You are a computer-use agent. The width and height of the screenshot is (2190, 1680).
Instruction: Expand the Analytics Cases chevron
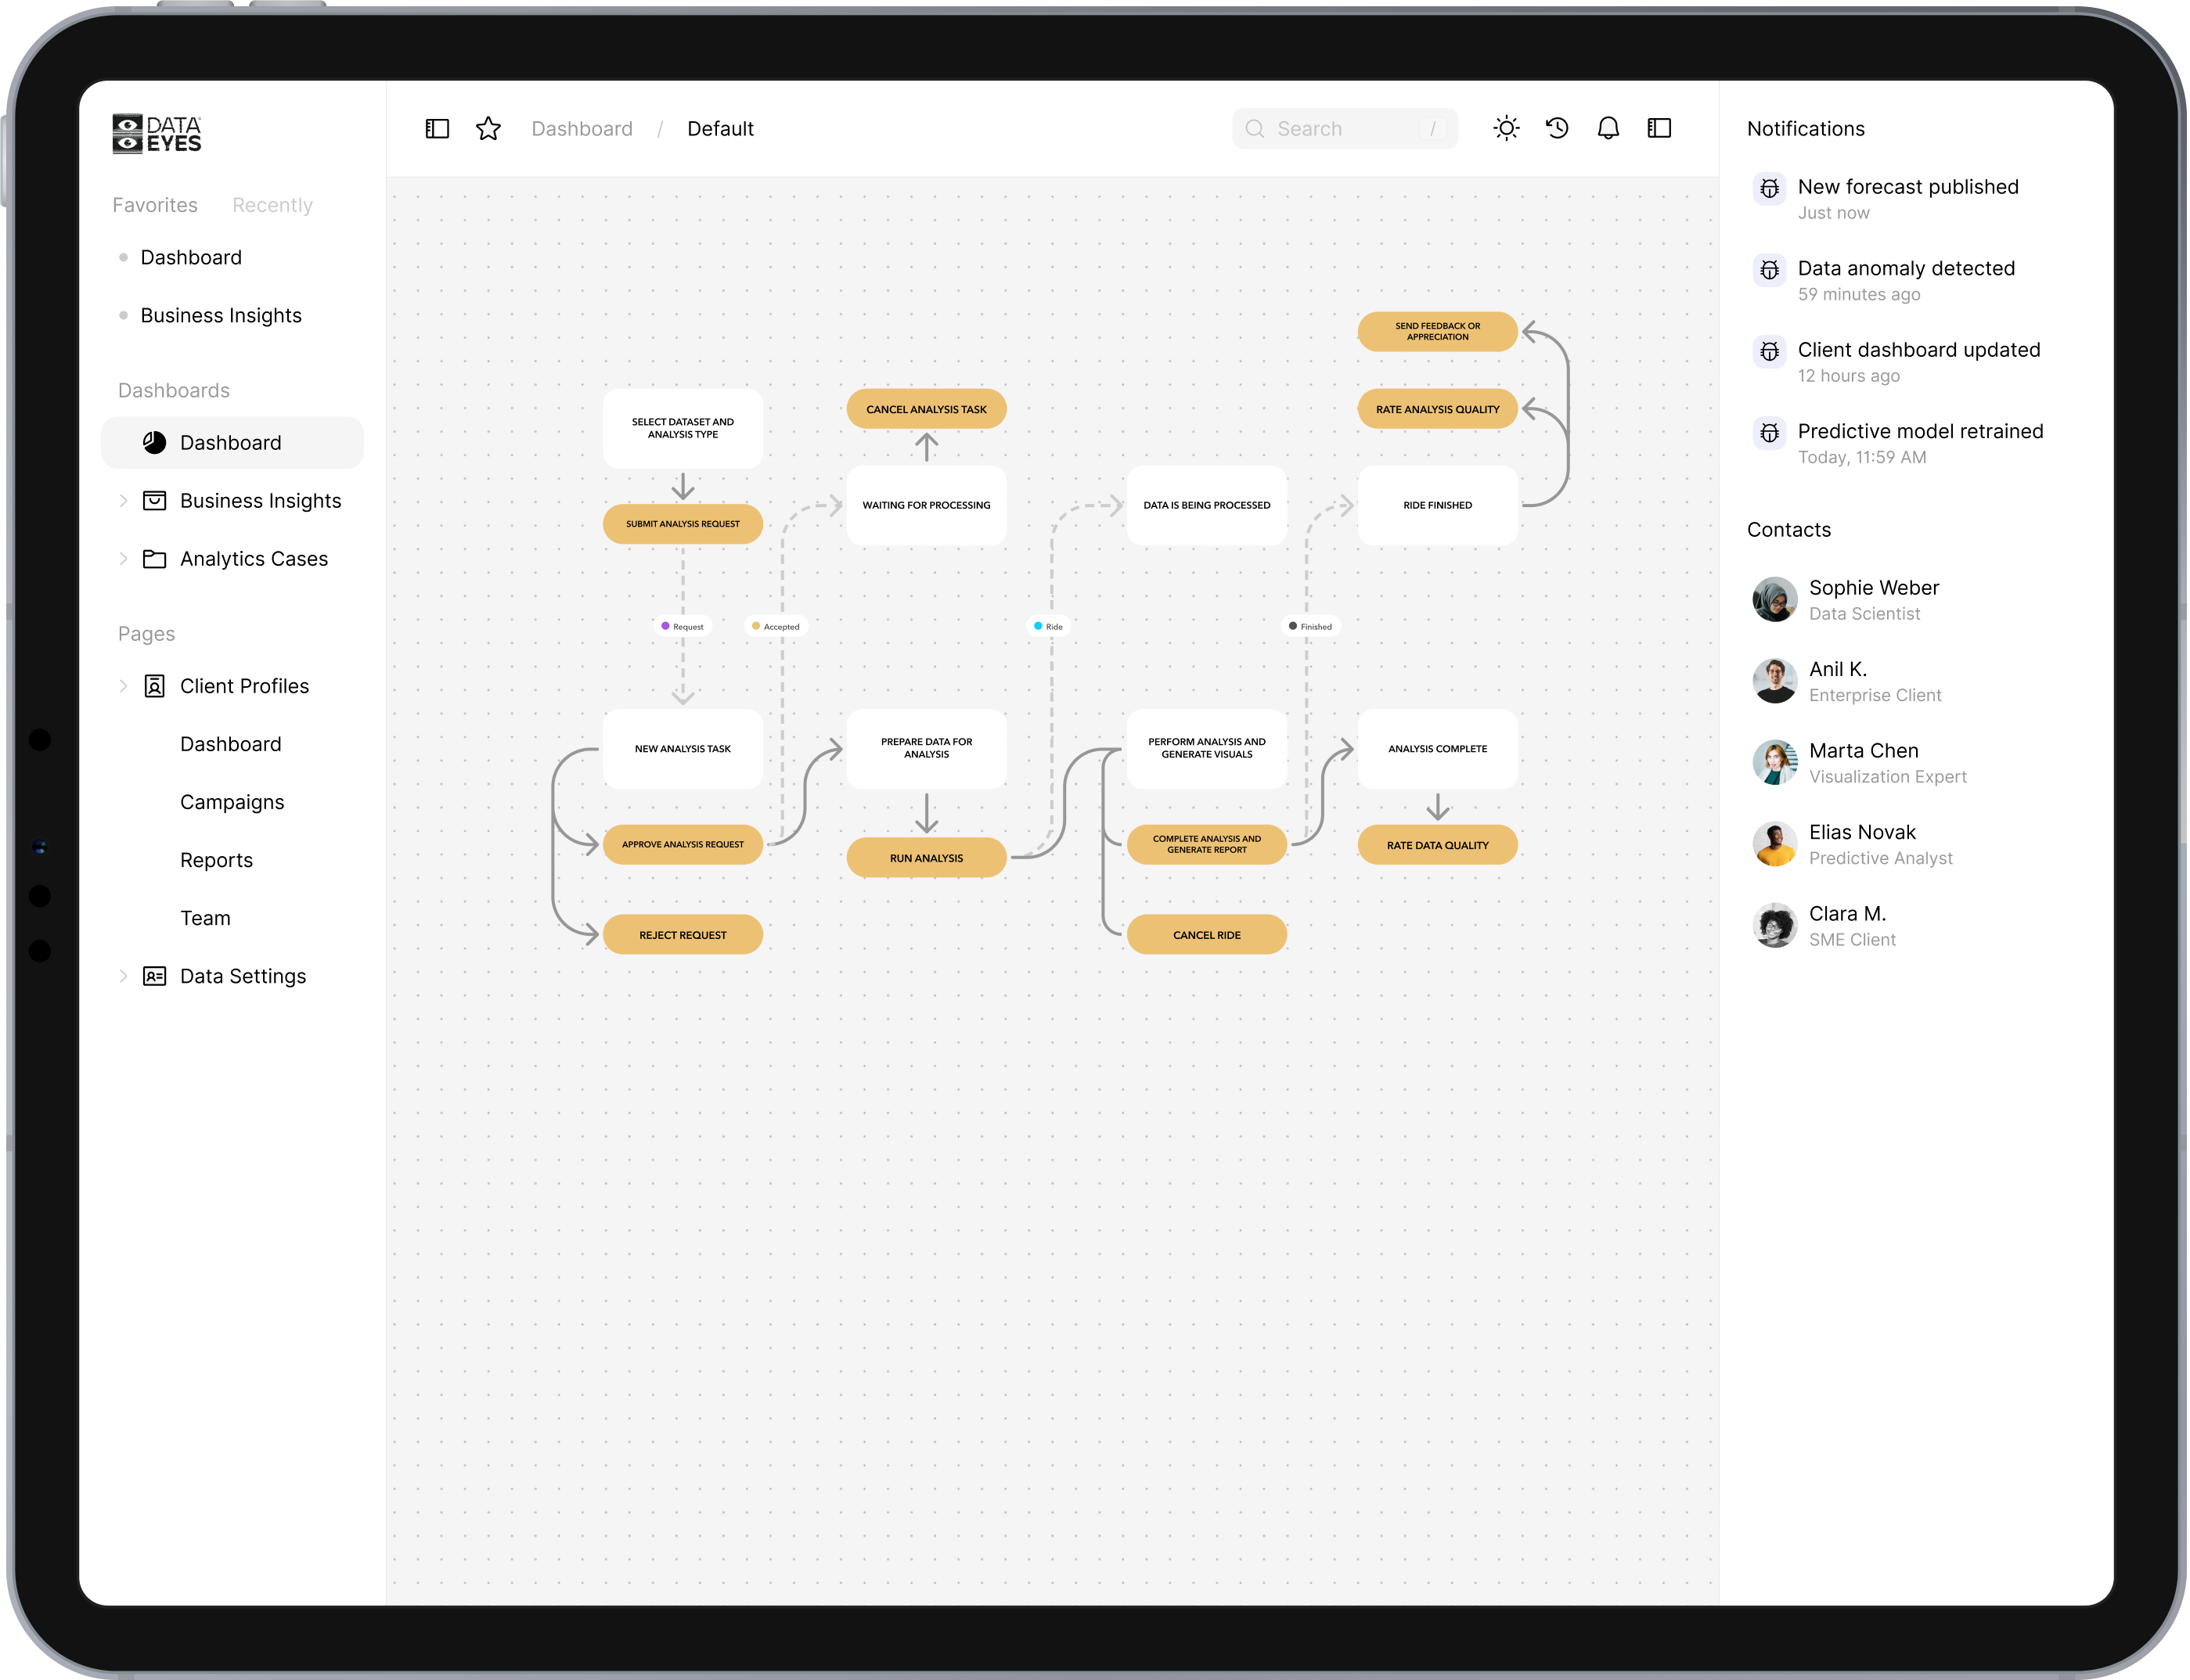tap(123, 559)
